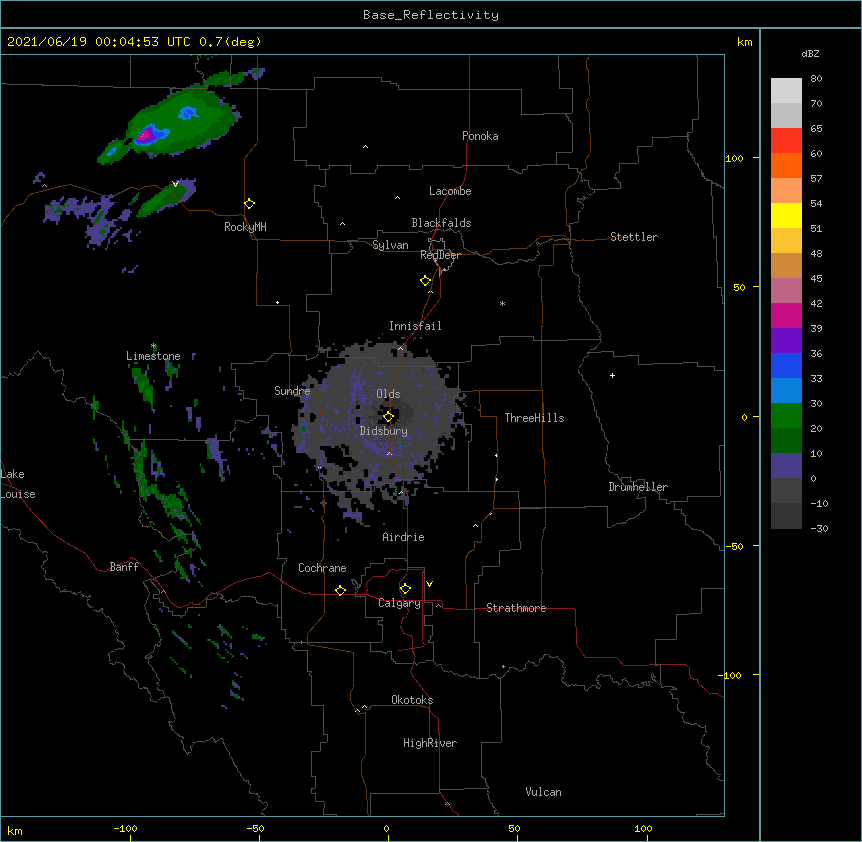Click the Calgary label
Screen dimensions: 862x842
(x=400, y=603)
